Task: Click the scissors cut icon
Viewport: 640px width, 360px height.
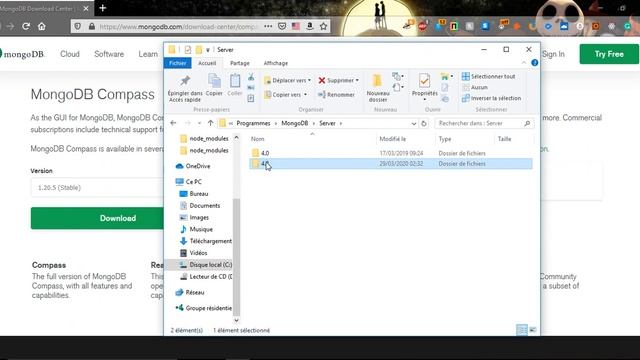Action: click(251, 77)
